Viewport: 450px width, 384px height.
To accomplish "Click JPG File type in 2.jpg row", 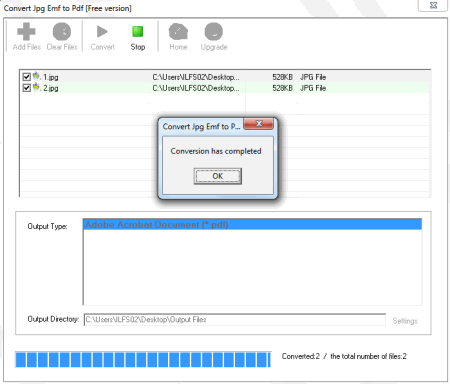I will (x=313, y=88).
